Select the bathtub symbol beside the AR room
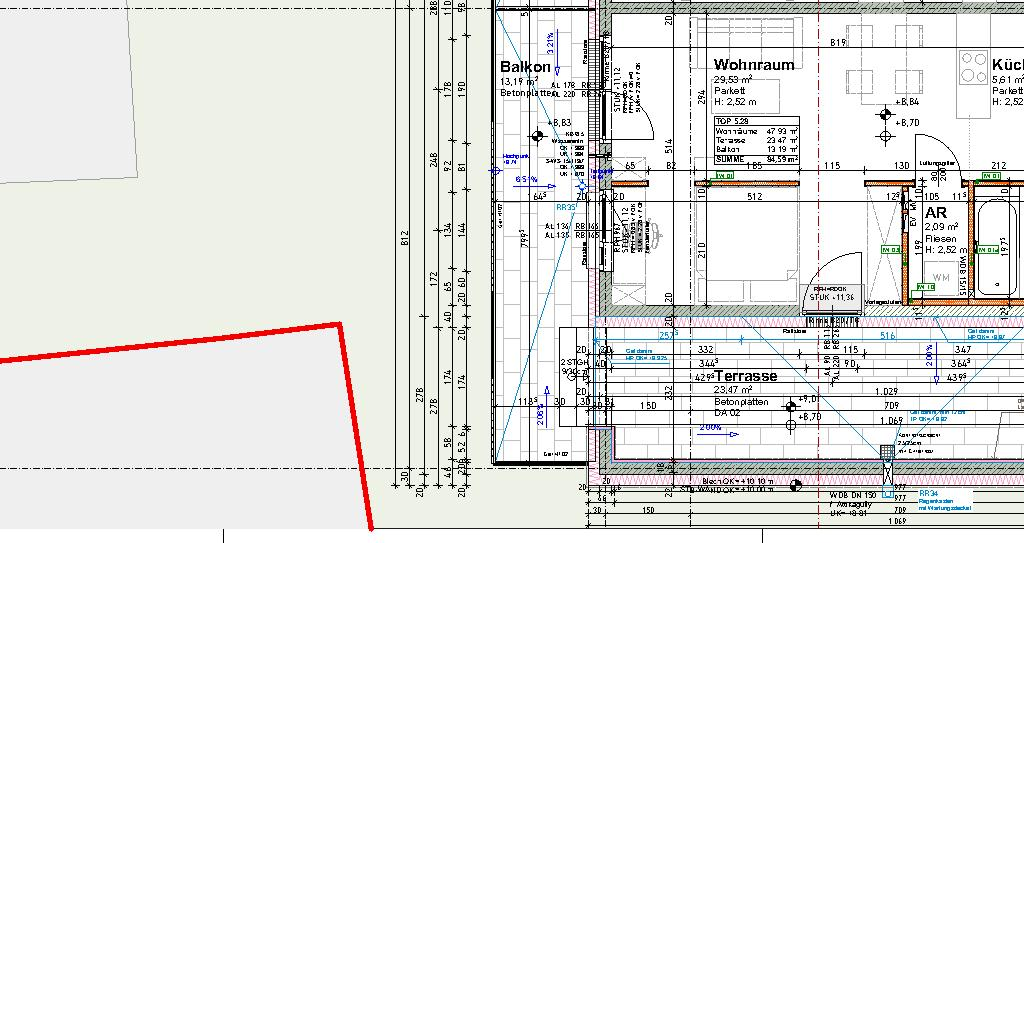The image size is (1024, 1024). [x=1000, y=247]
